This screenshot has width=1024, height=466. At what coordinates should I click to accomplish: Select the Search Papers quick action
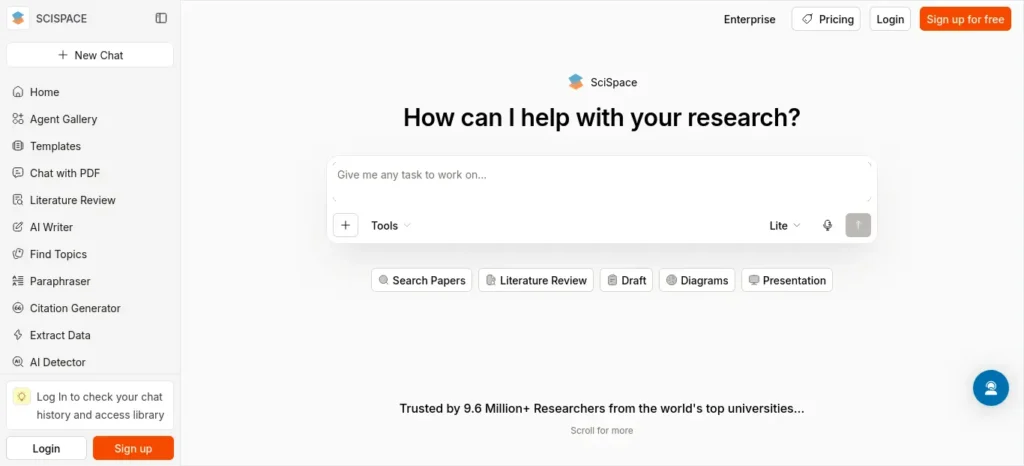pos(422,280)
